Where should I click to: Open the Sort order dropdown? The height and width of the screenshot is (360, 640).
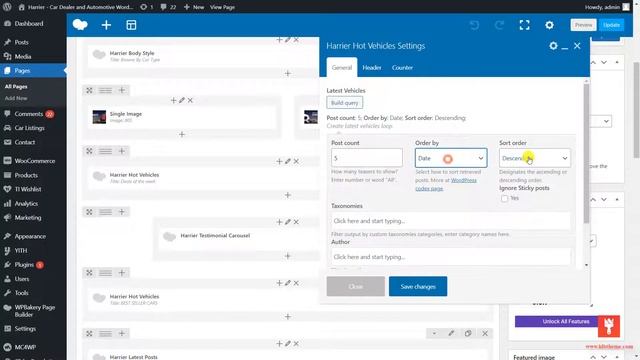(x=535, y=158)
